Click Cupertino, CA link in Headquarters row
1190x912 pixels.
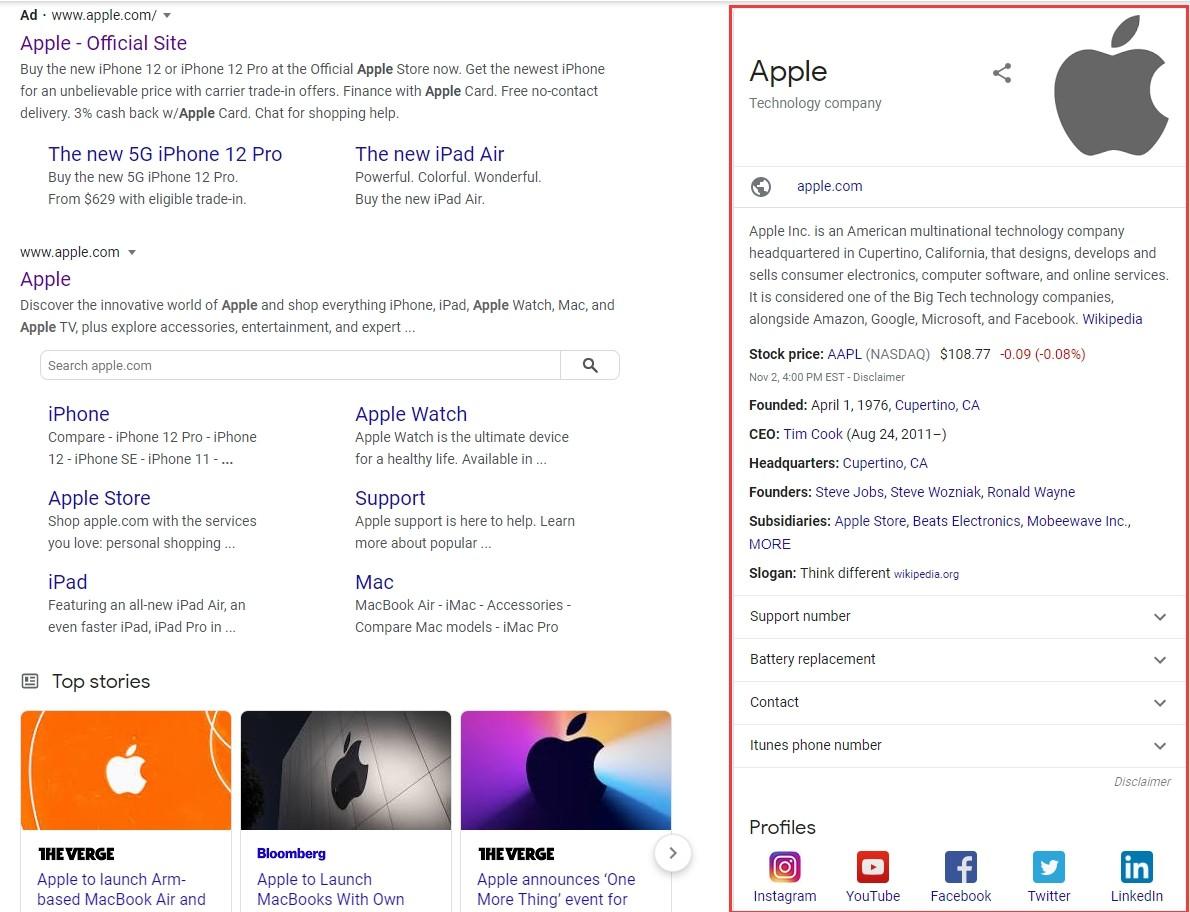click(885, 463)
